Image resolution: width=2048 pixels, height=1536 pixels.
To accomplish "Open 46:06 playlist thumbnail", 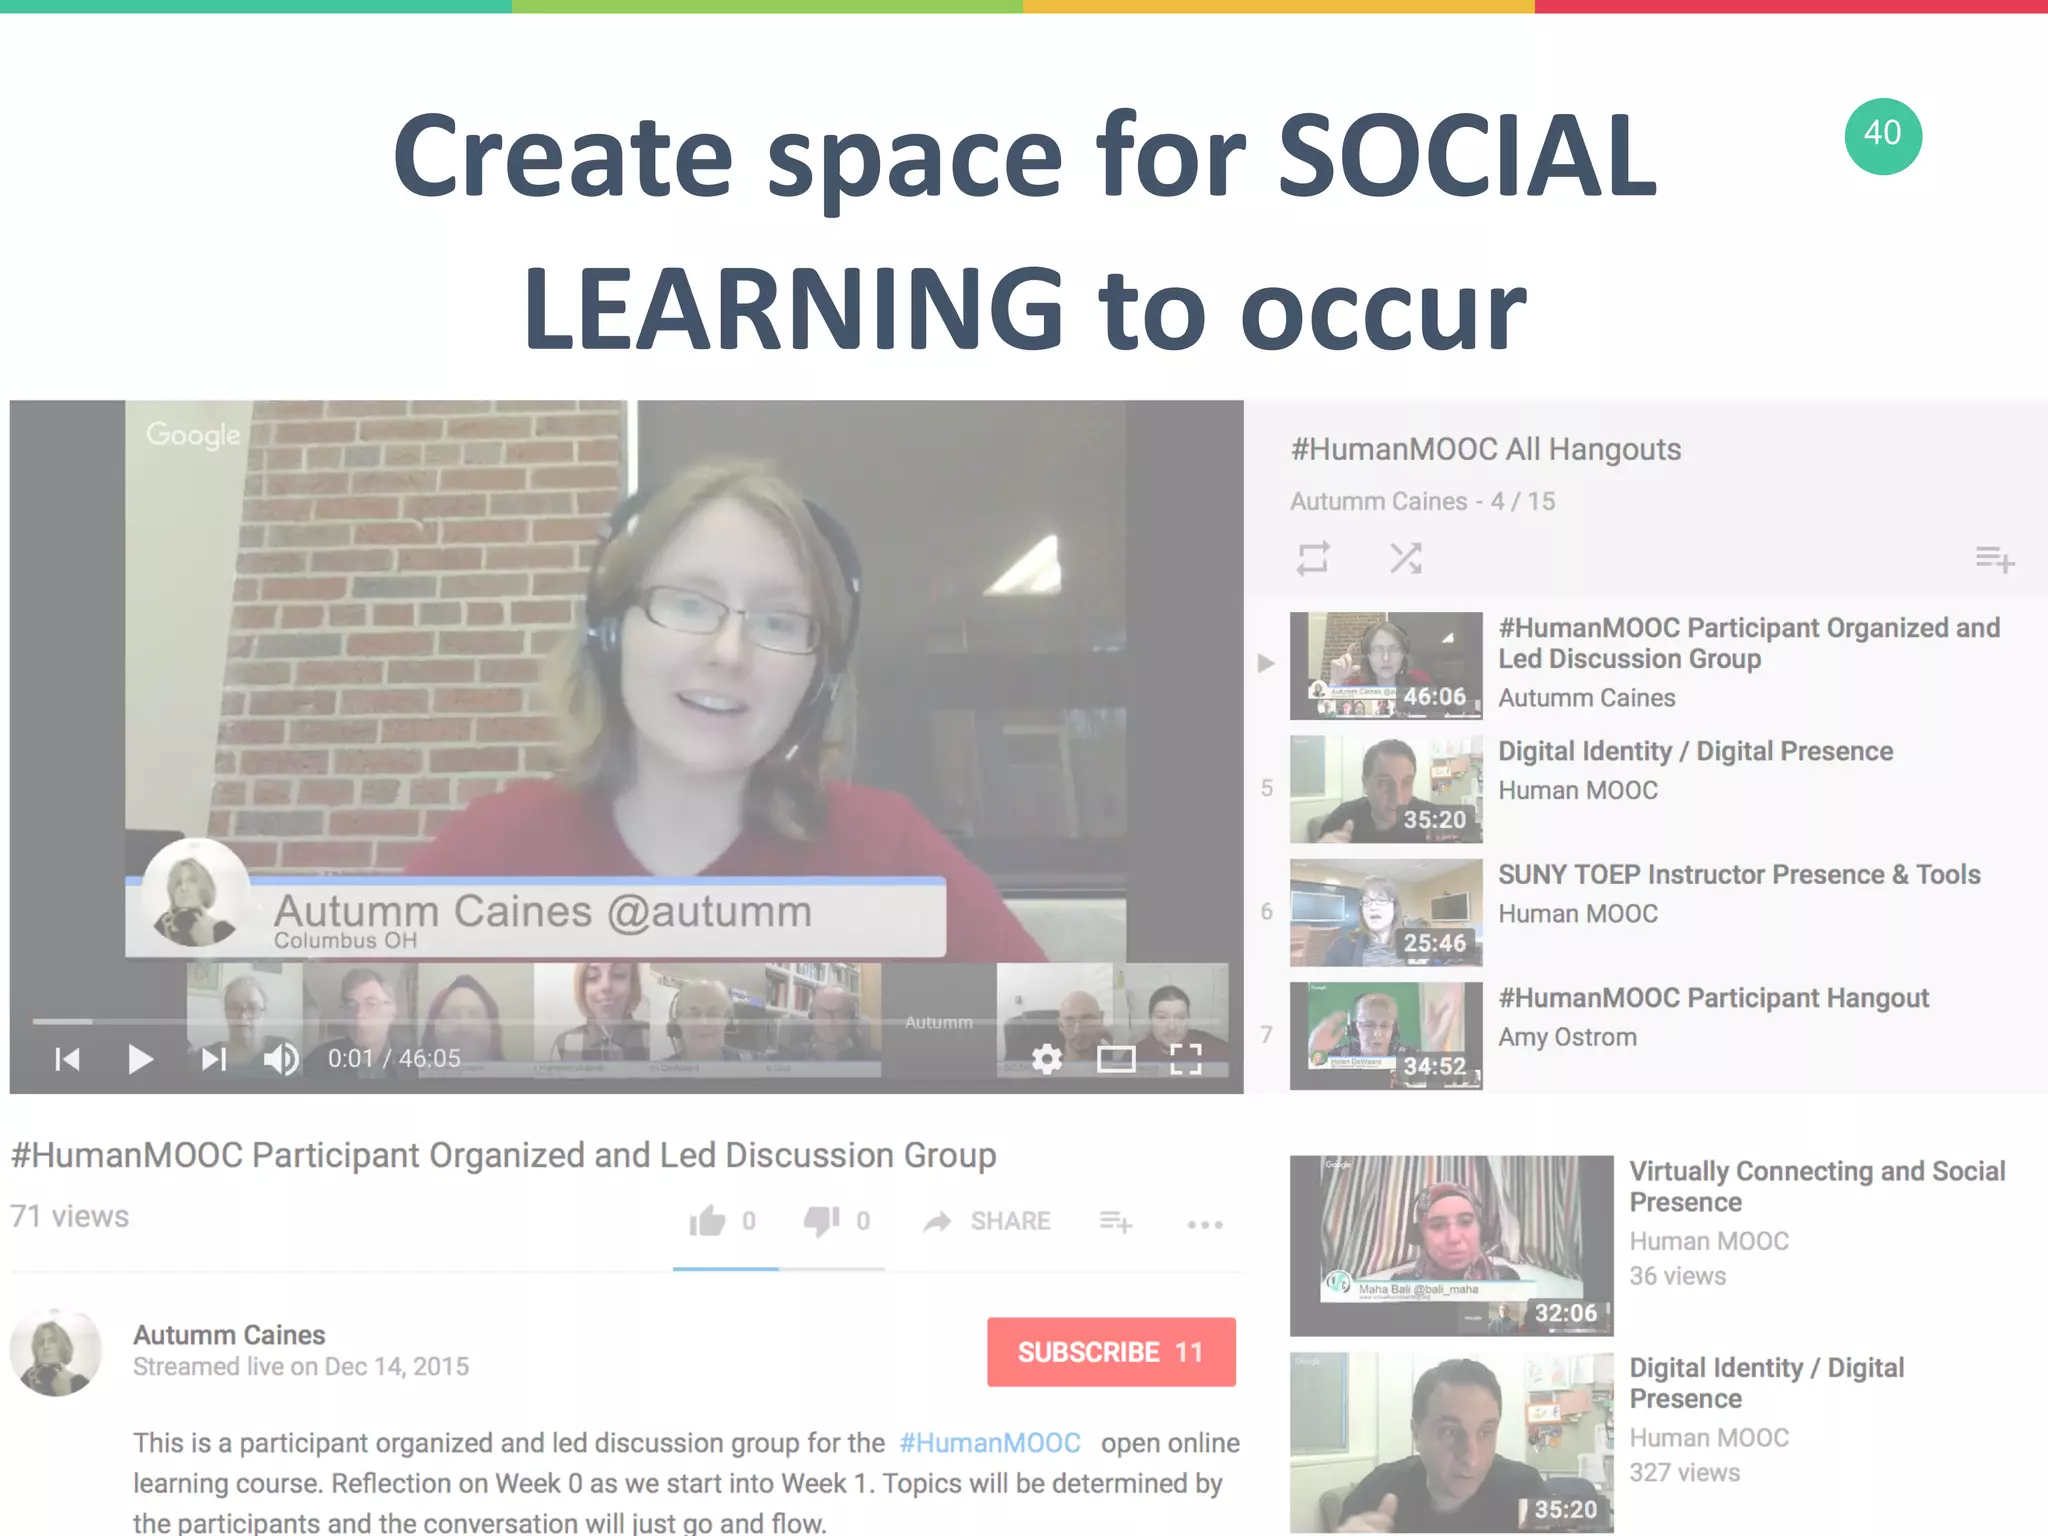I will 1386,666.
